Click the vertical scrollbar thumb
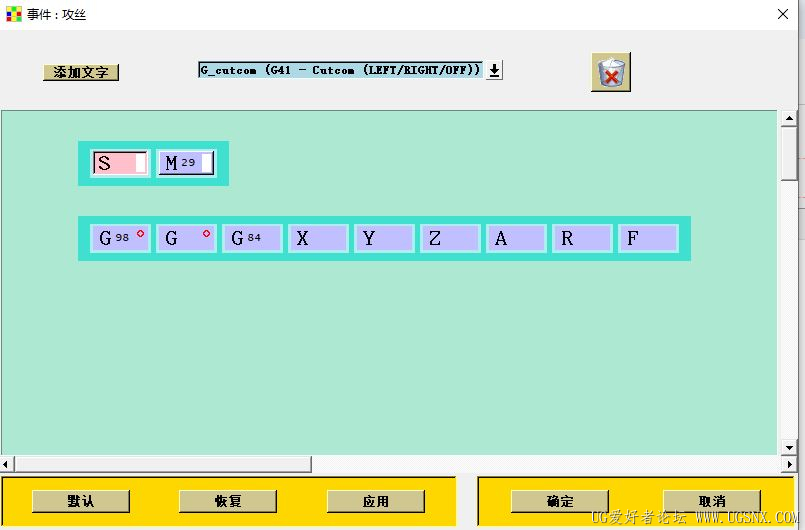805x530 pixels. [x=789, y=154]
